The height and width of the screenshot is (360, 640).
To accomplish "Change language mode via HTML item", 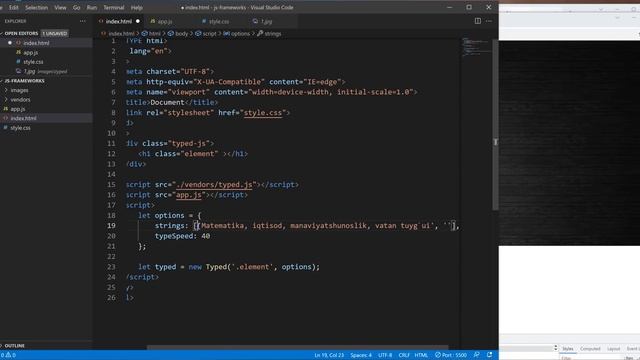I will 421,355.
